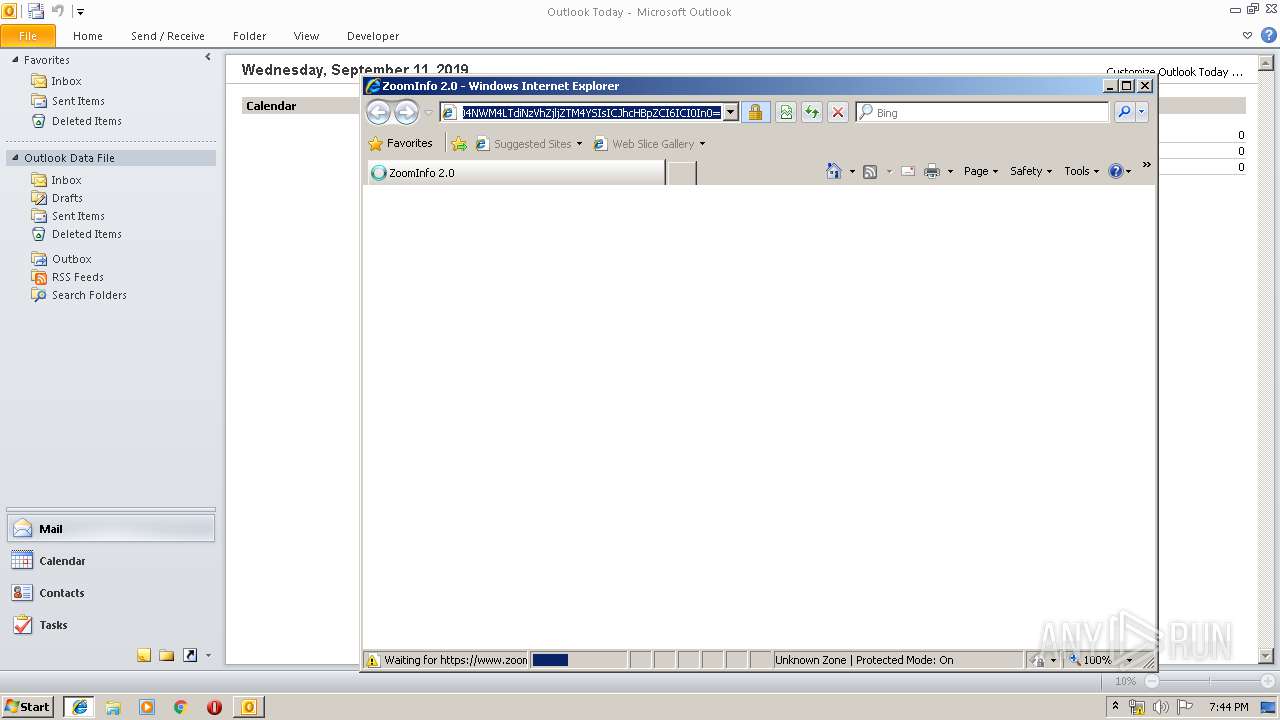
Task: Refresh the page in Internet Explorer
Action: 812,112
